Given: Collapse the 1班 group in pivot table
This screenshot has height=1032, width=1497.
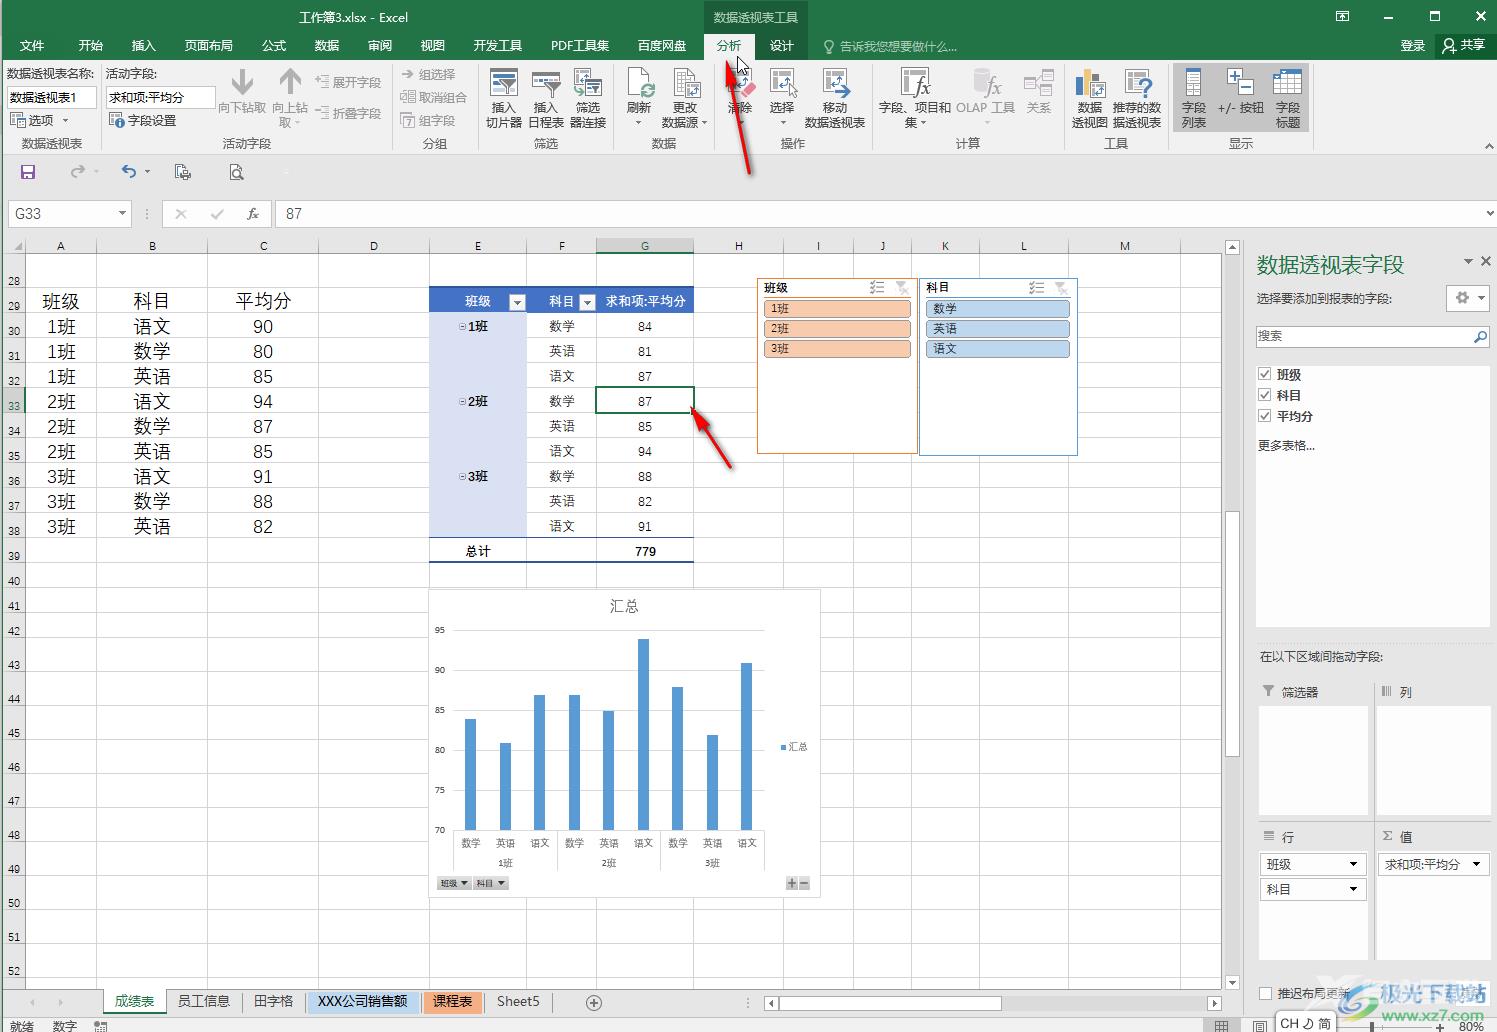Looking at the screenshot, I should pyautogui.click(x=462, y=327).
